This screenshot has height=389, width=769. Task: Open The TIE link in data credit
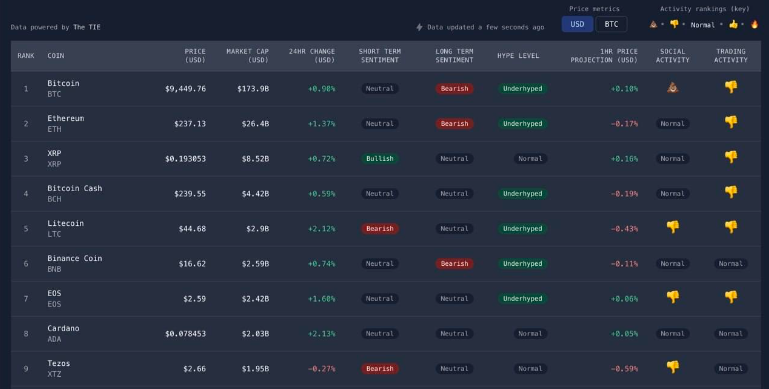[x=87, y=27]
